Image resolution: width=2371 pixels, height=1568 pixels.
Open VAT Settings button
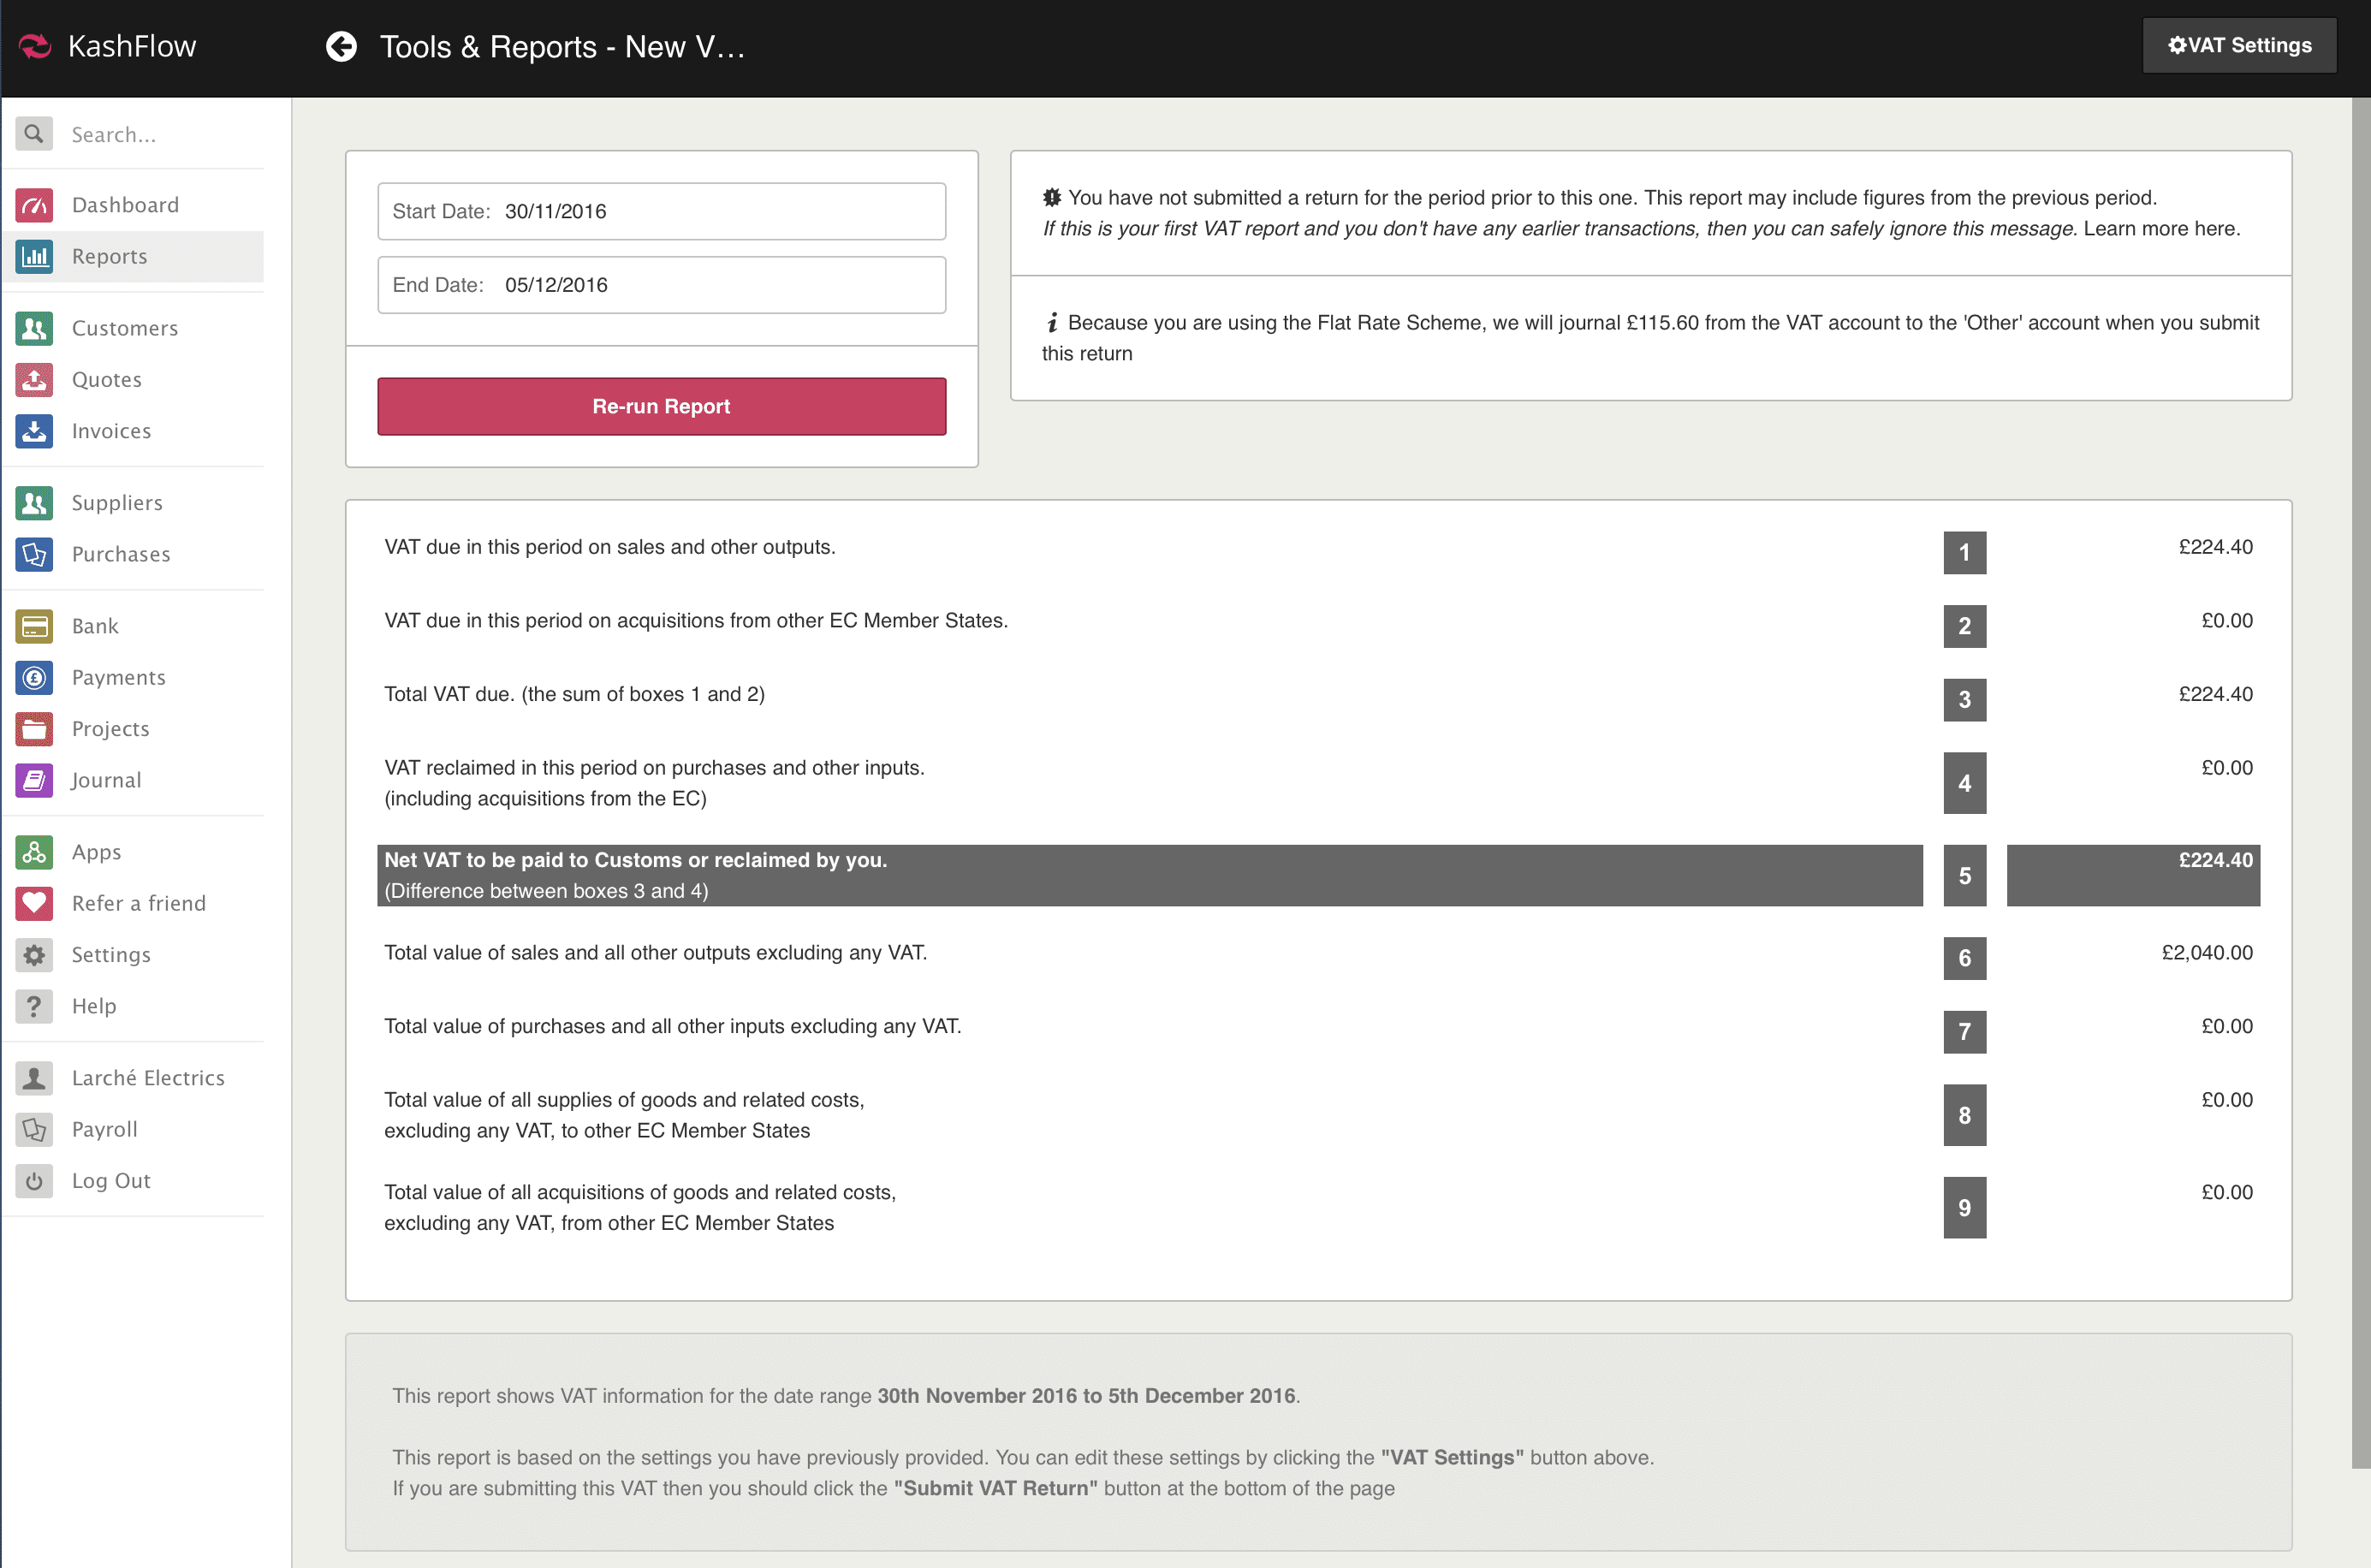[x=2238, y=45]
